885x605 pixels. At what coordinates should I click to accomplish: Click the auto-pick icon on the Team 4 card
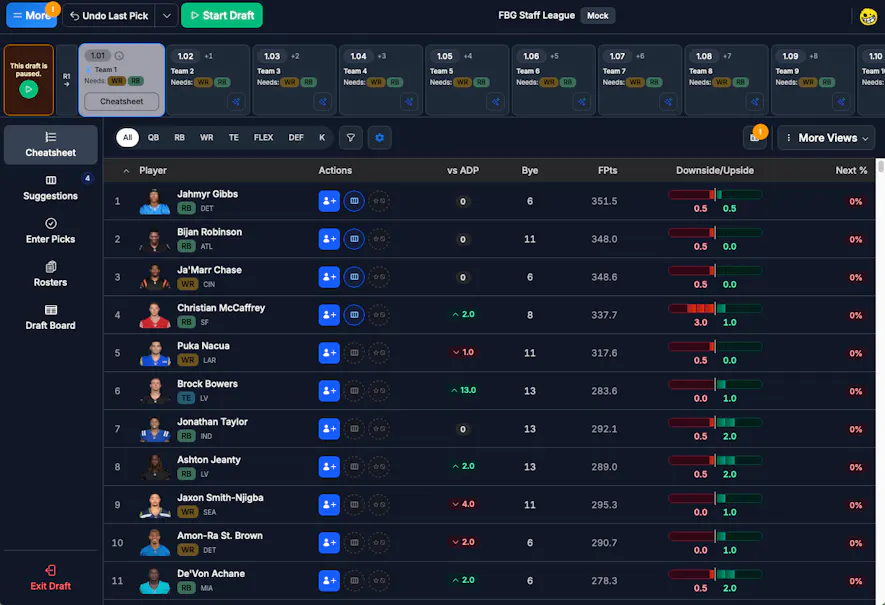(x=409, y=102)
